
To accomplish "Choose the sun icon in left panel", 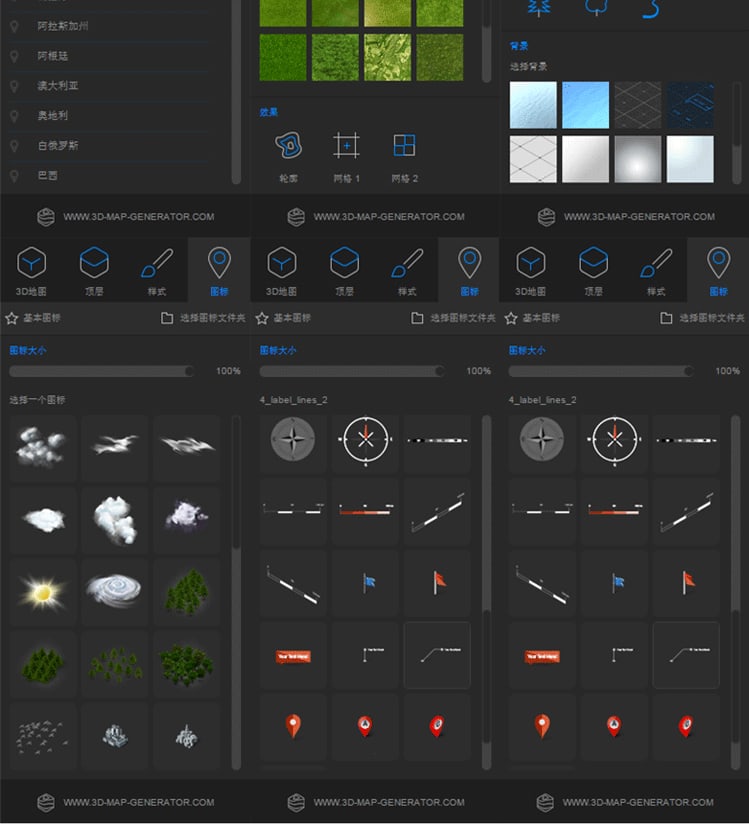I will click(x=42, y=592).
